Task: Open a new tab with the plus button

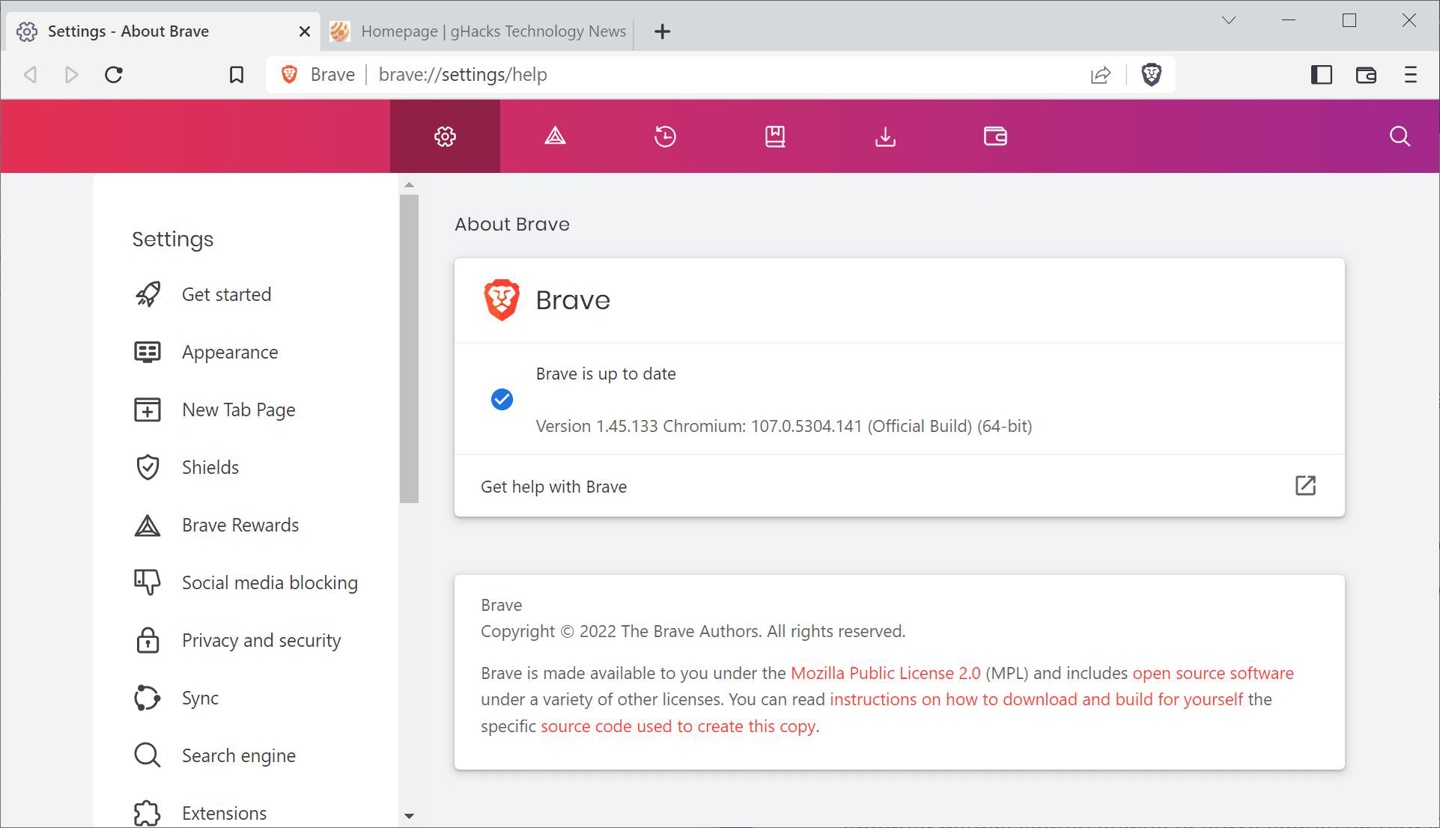Action: tap(662, 31)
